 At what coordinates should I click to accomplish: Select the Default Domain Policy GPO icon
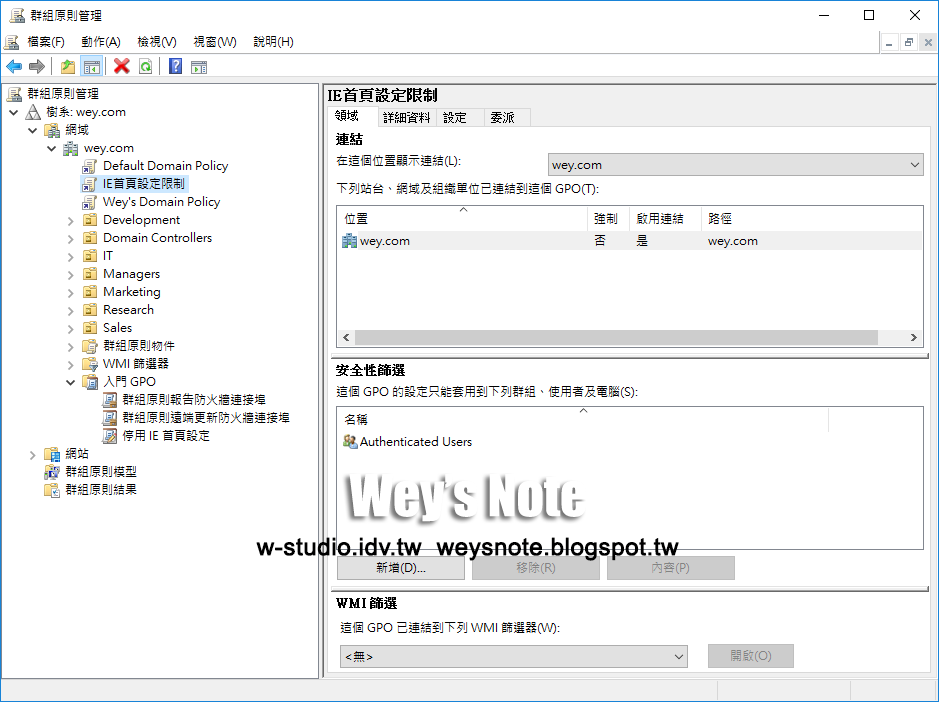[x=90, y=166]
